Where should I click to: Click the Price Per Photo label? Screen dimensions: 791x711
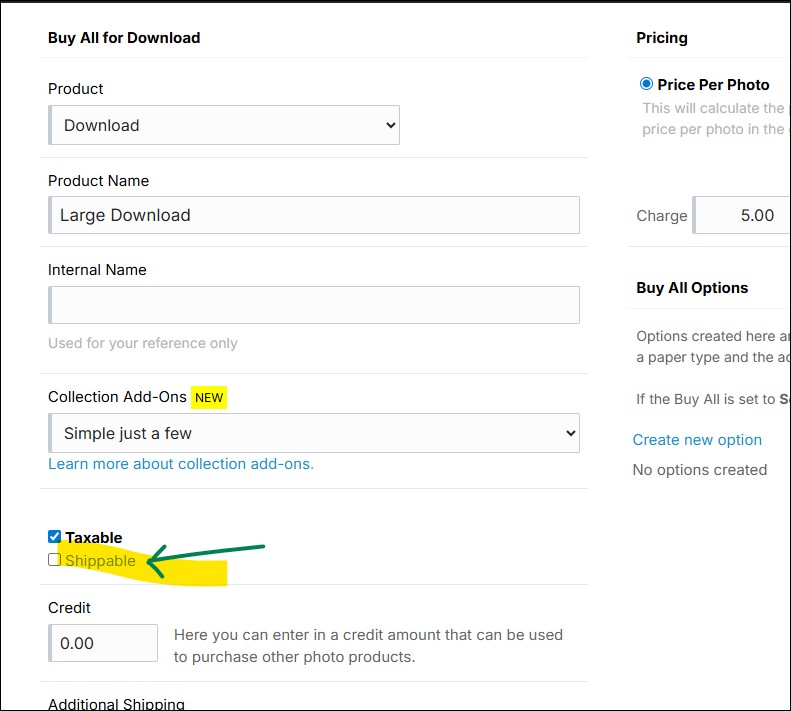[x=713, y=85]
